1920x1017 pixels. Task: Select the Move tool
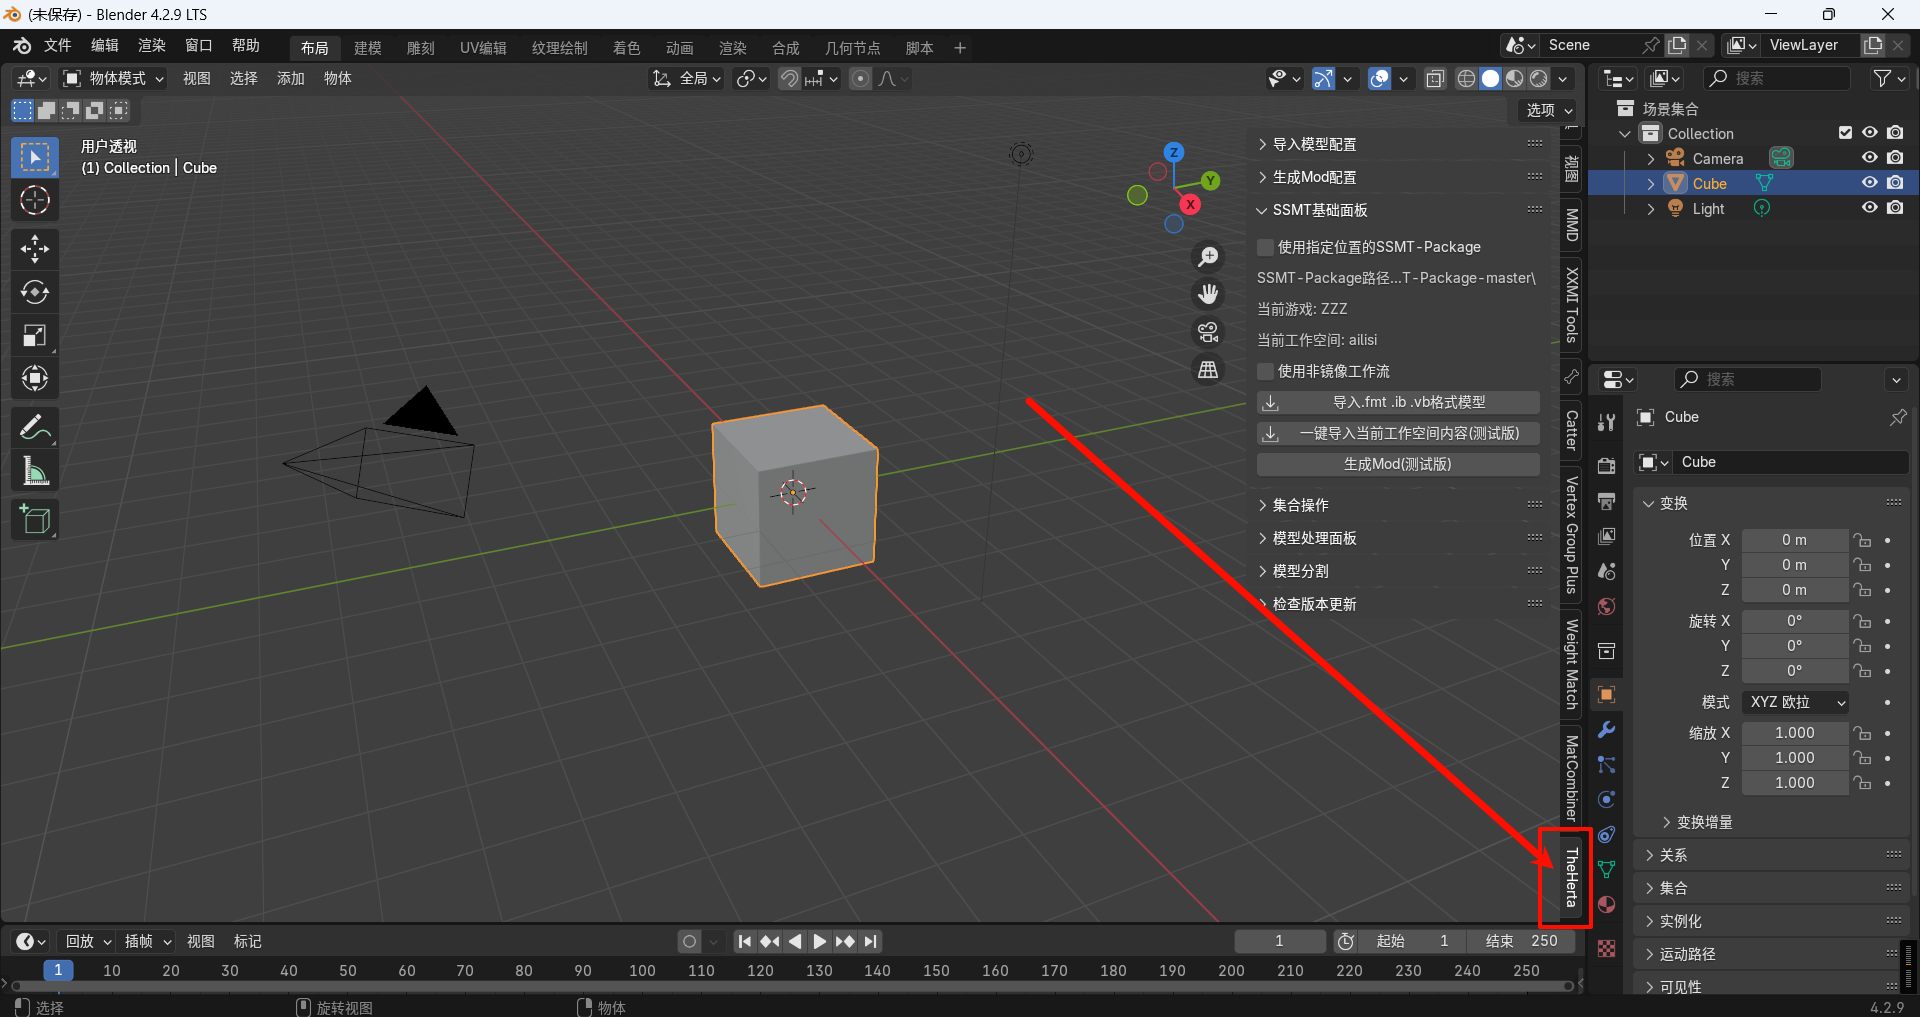coord(35,249)
